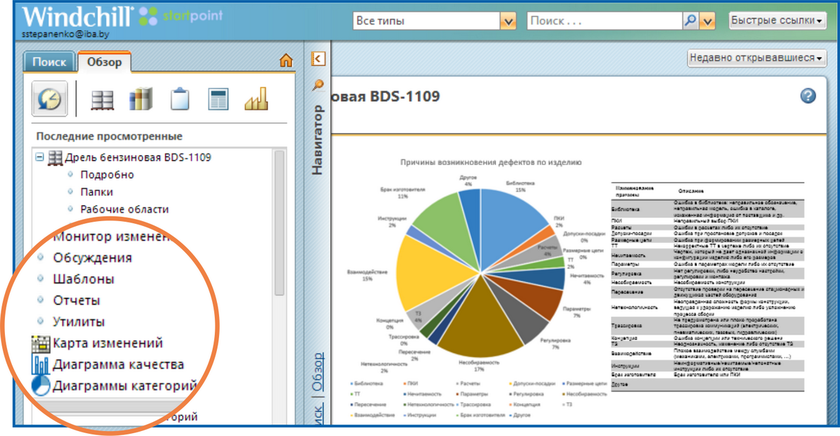
Task: Click the factory-shaped icon in navigator toolbar
Action: [x=257, y=100]
